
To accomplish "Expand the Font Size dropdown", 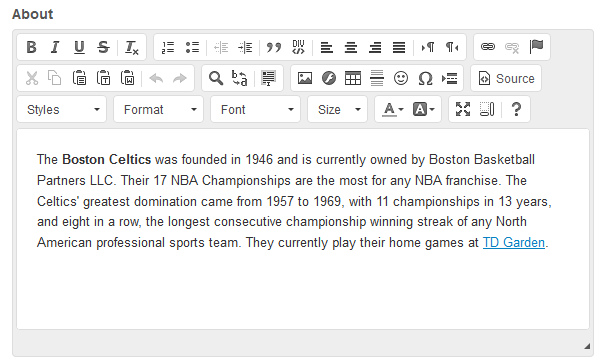I will [x=338, y=109].
